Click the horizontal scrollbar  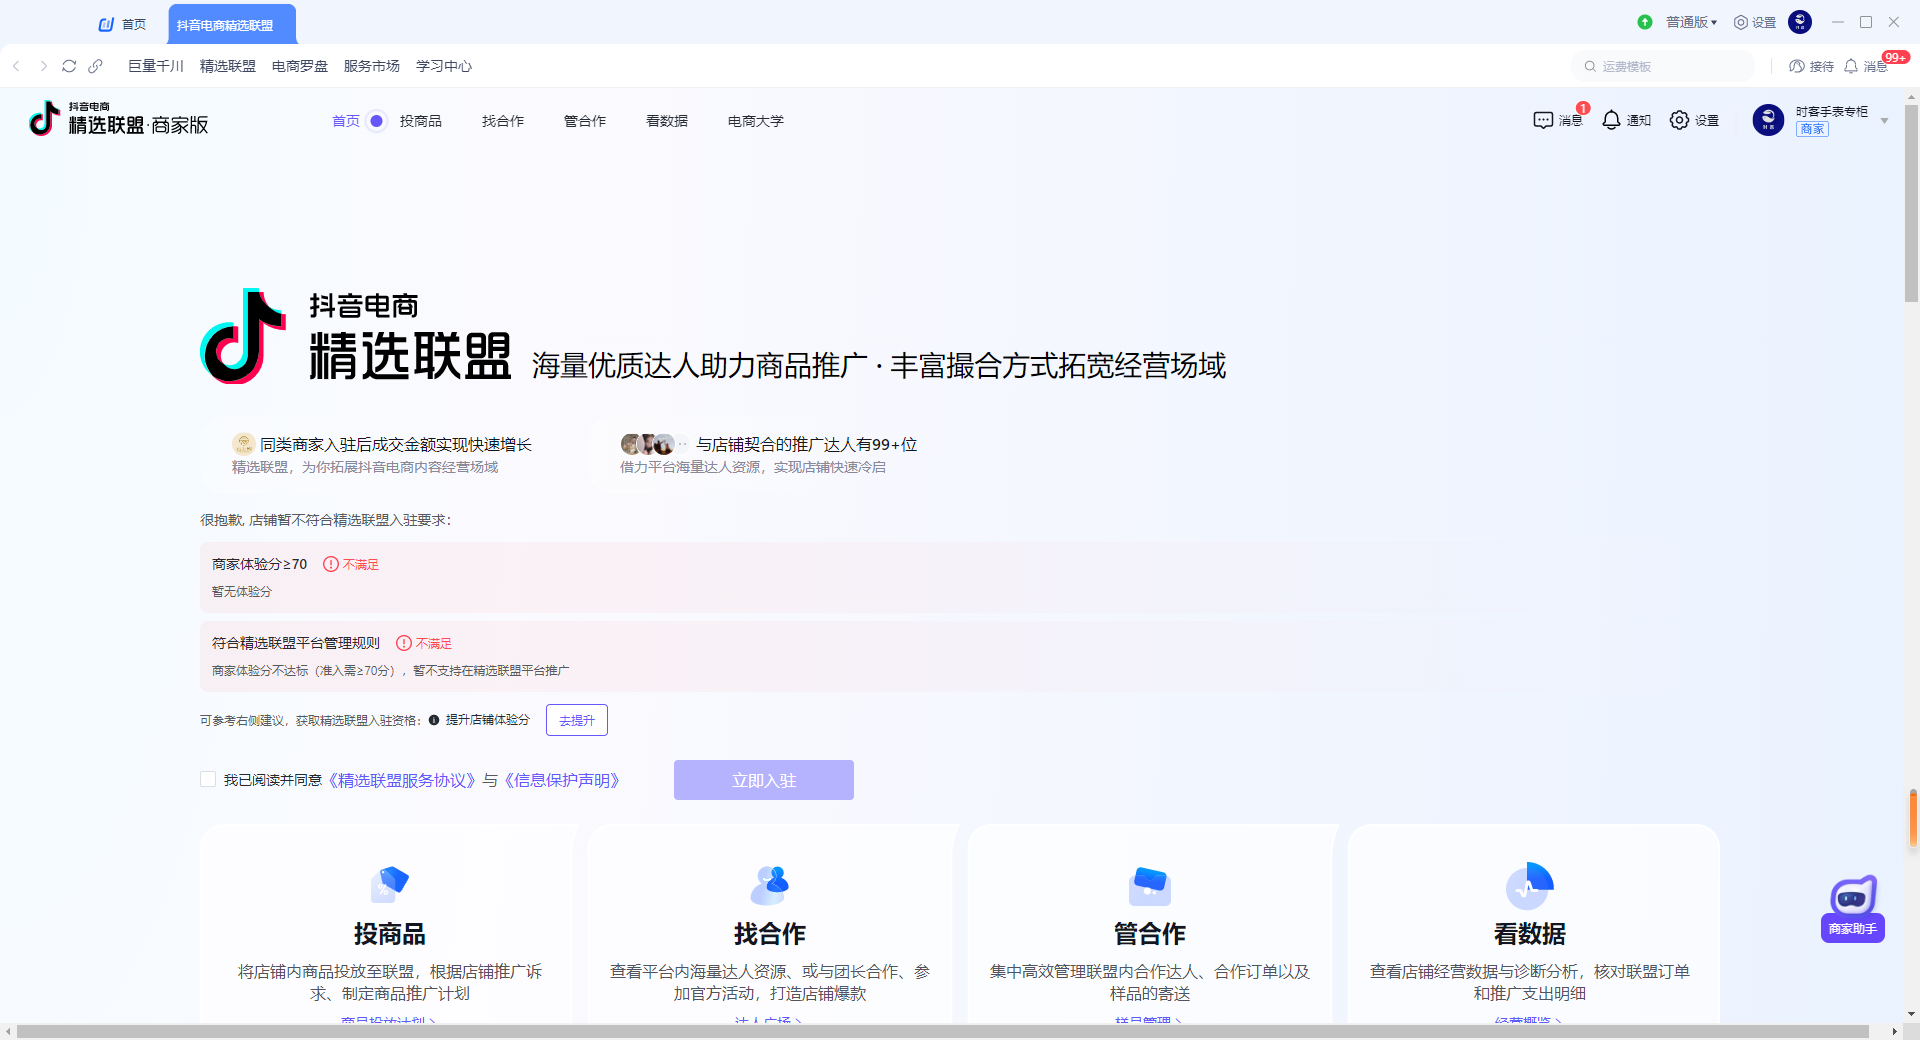943,1031
